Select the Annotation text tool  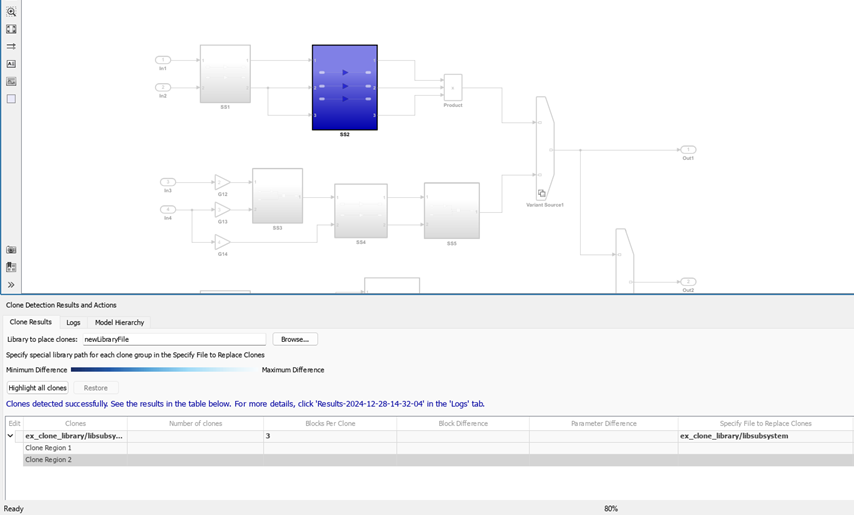11,64
